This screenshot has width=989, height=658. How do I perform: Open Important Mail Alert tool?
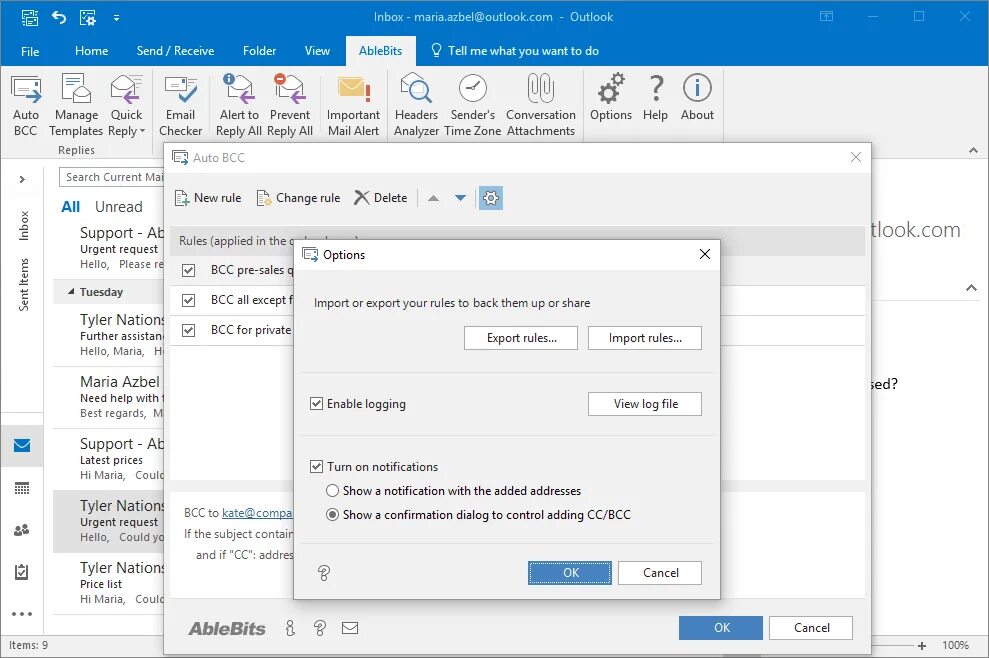tap(353, 105)
